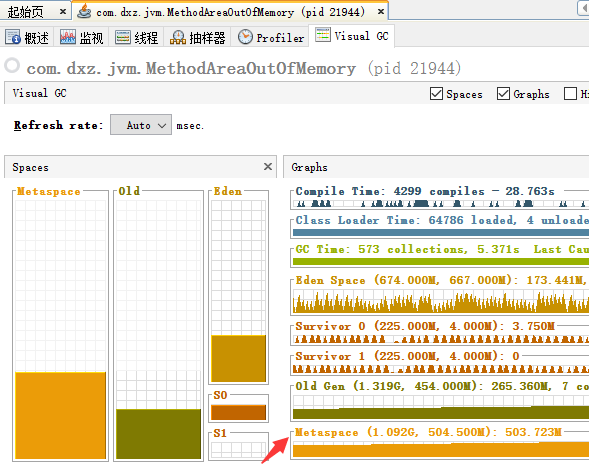Toggle the Spaces checkbox
Screen dimensions: 589x470
436,94
